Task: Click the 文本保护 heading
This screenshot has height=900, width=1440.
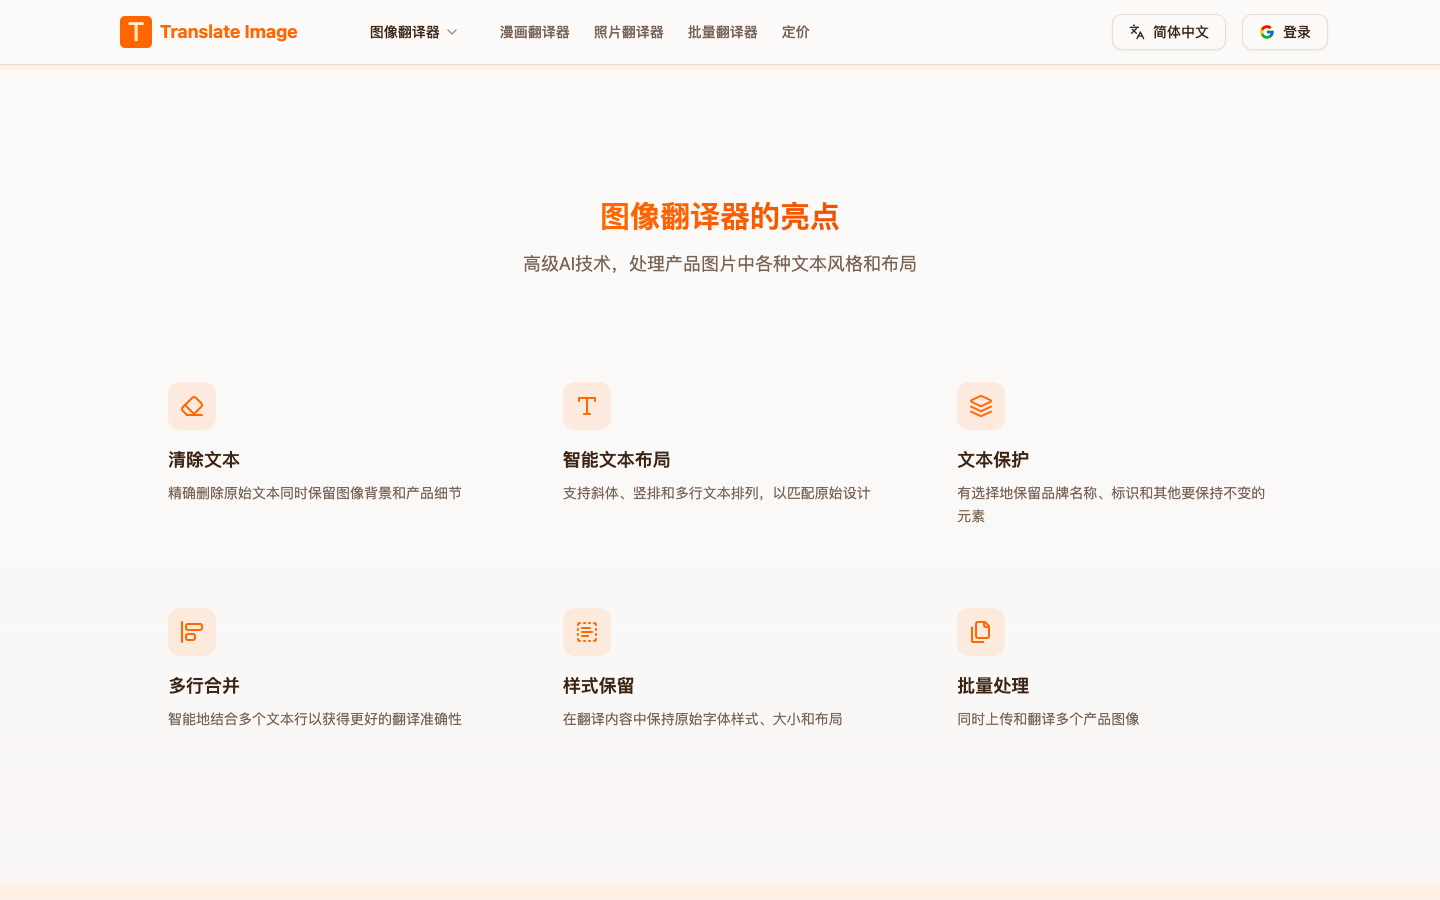Action: pyautogui.click(x=993, y=460)
